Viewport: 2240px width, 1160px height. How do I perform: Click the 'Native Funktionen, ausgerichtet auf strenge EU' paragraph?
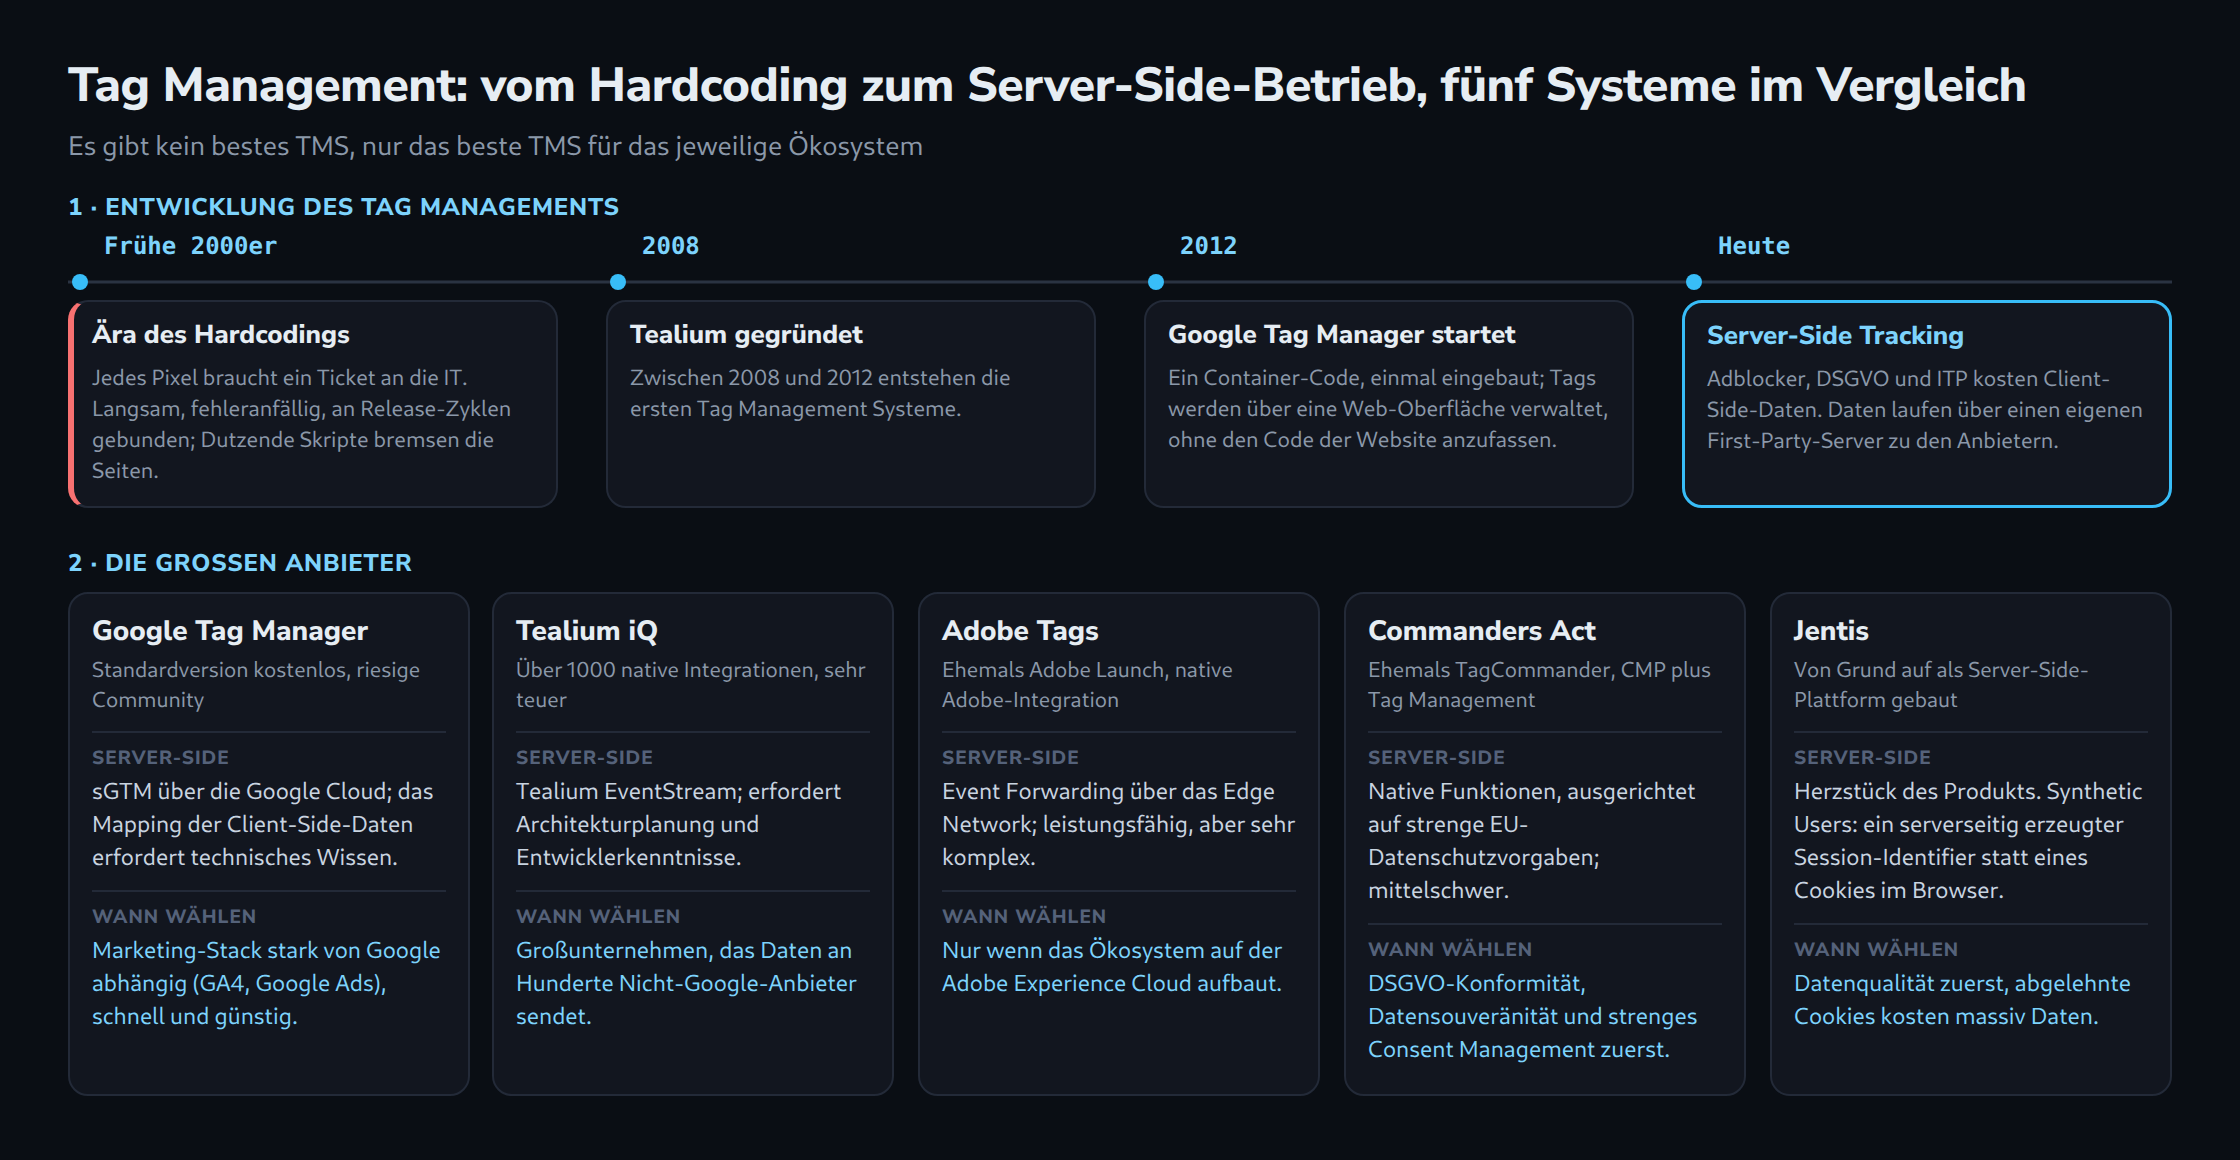(x=1531, y=841)
